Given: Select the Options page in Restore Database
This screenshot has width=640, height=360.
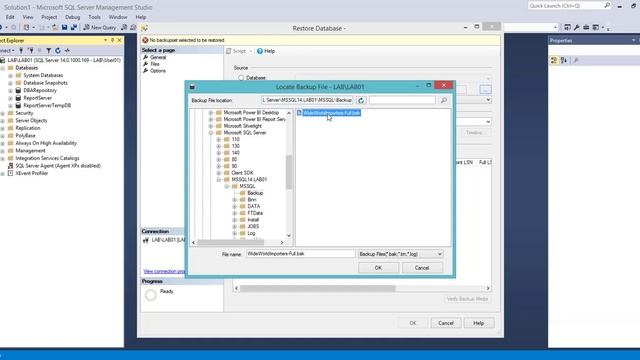Looking at the screenshot, I should 158,71.
